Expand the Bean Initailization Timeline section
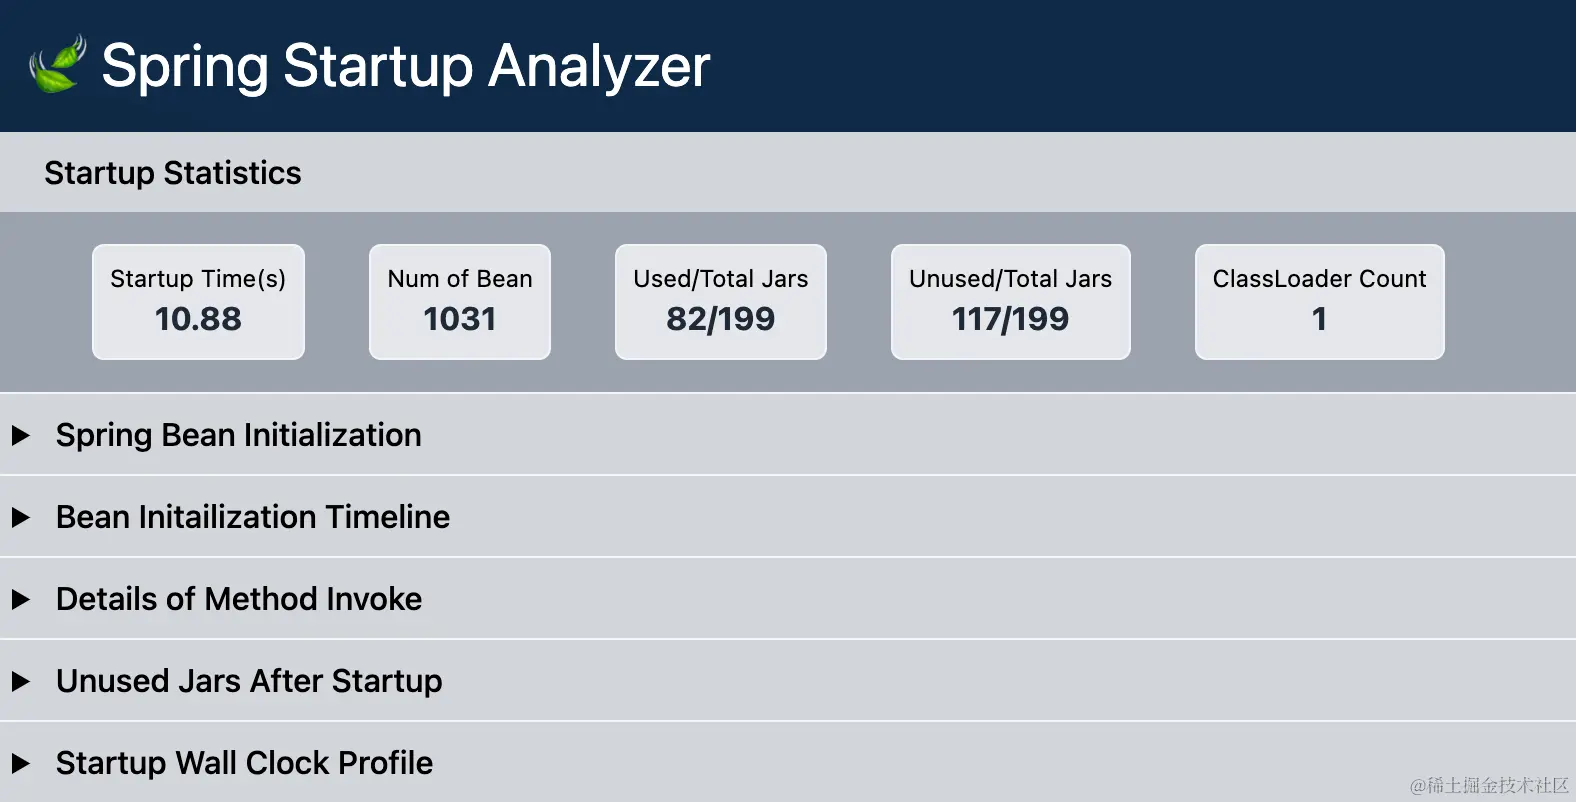Image resolution: width=1576 pixels, height=802 pixels. 252,517
